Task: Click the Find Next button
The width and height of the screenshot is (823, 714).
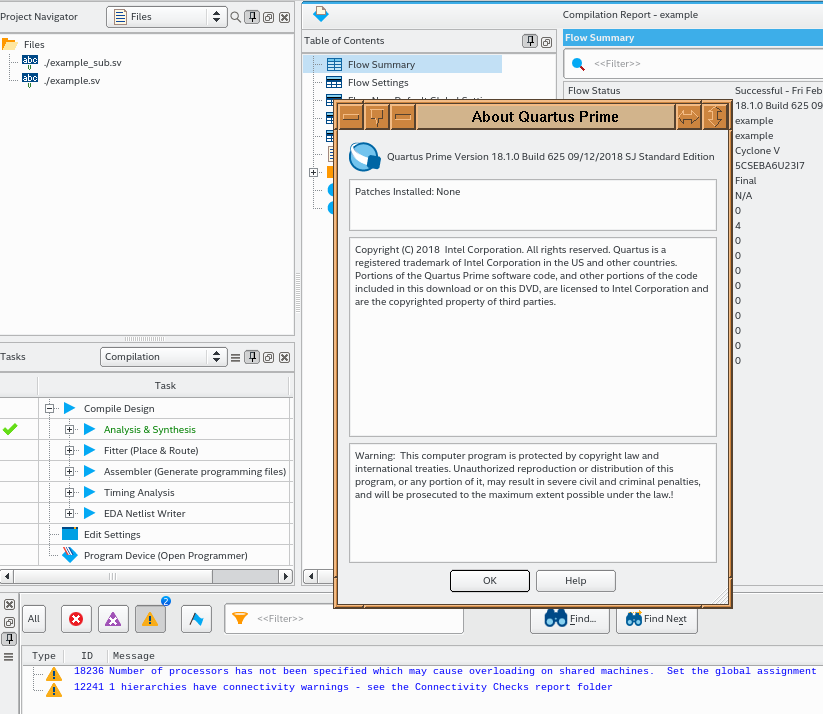Action: (x=657, y=619)
